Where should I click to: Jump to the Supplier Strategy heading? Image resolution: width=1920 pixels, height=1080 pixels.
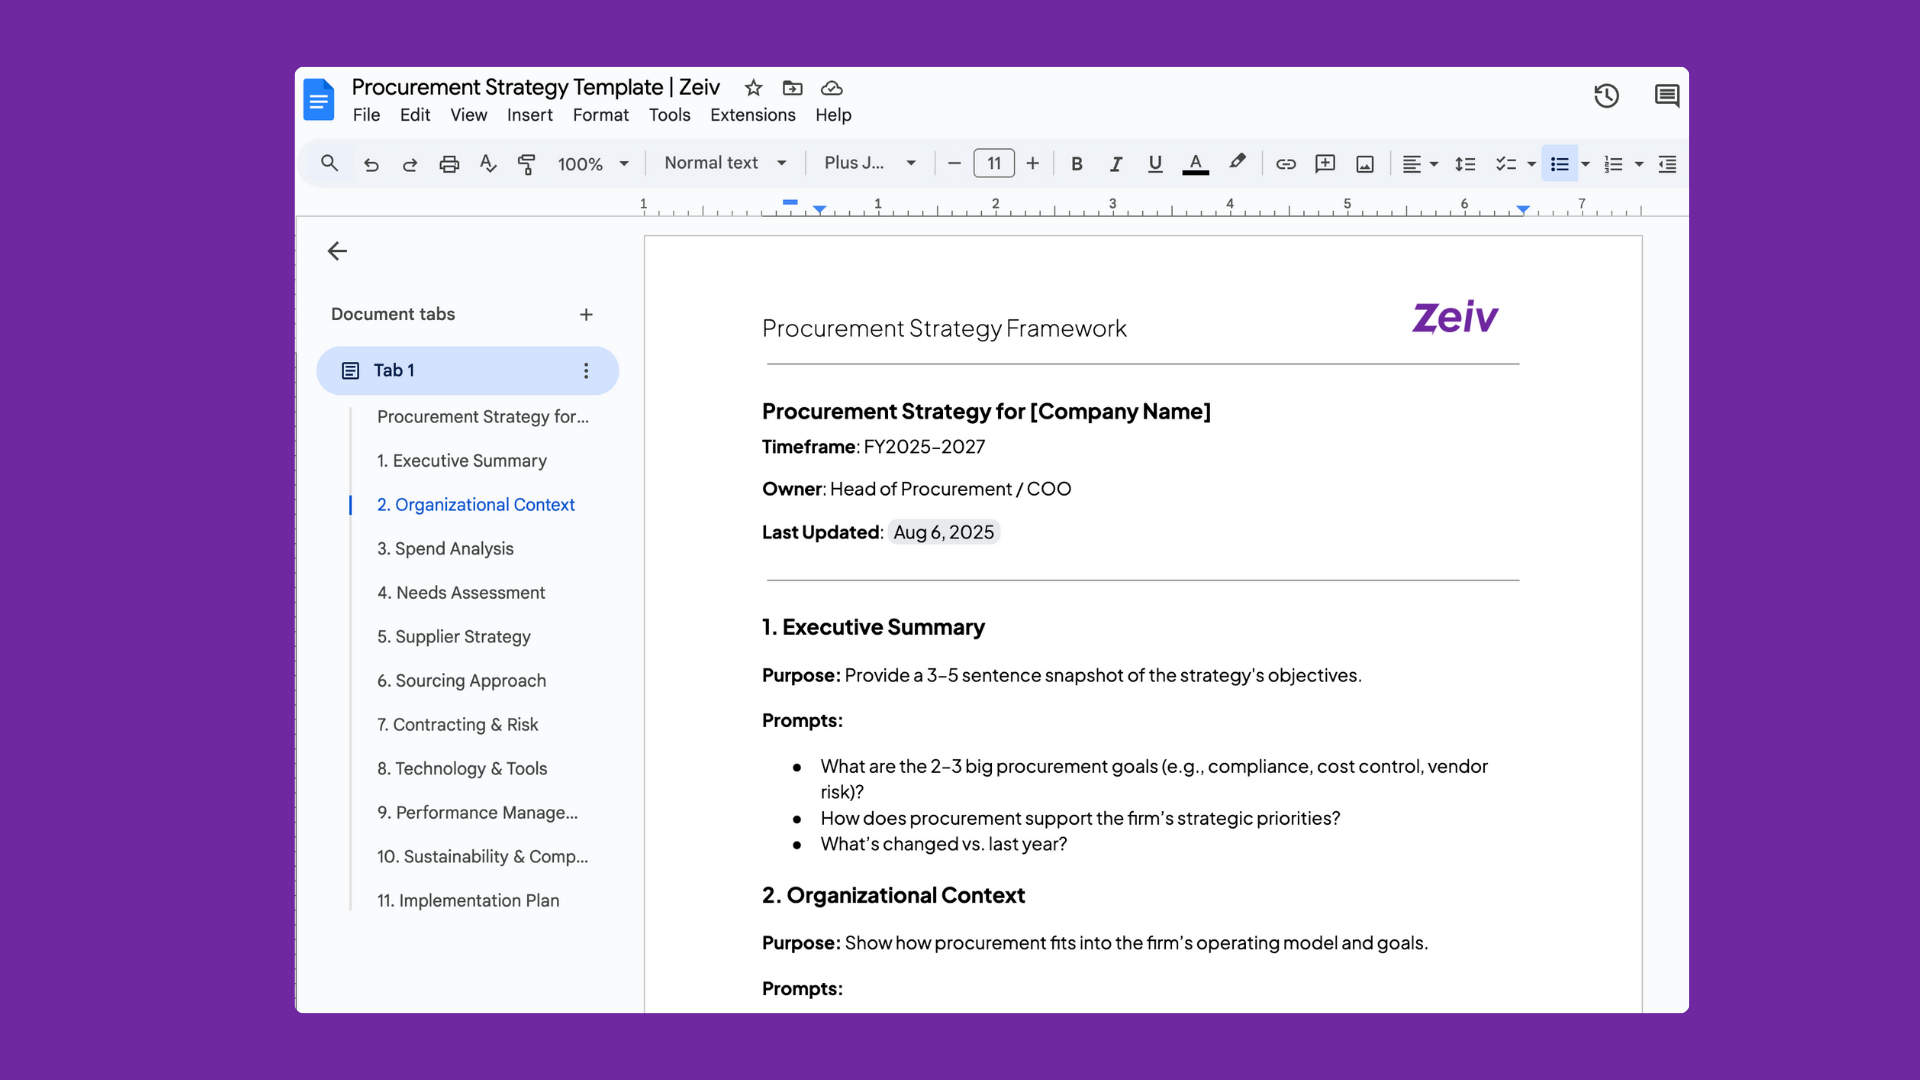tap(453, 636)
